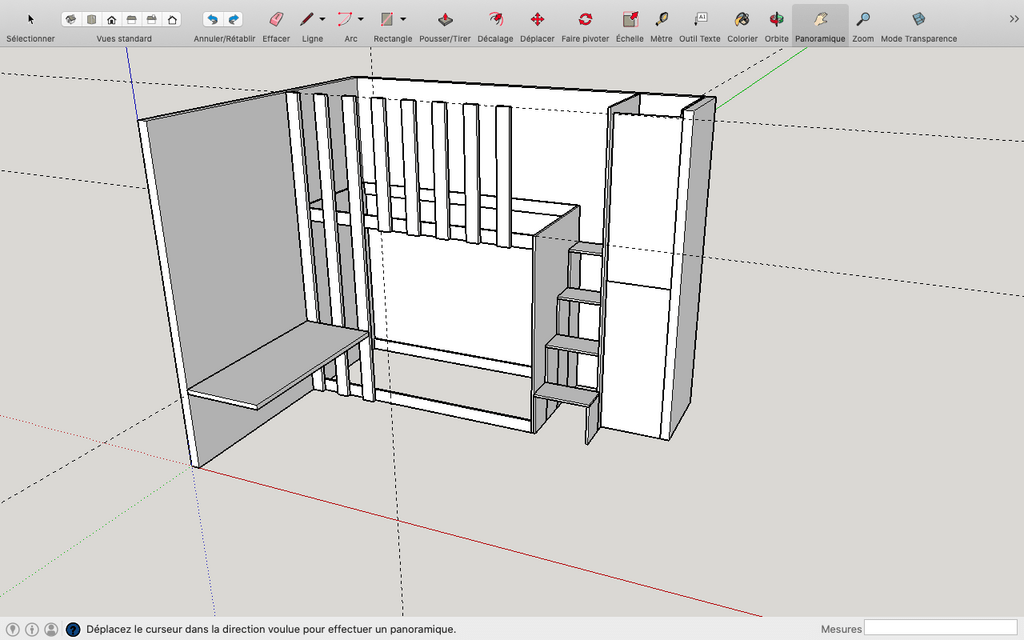Activate the Échelle scale tool
The width and height of the screenshot is (1024, 640).
630,19
